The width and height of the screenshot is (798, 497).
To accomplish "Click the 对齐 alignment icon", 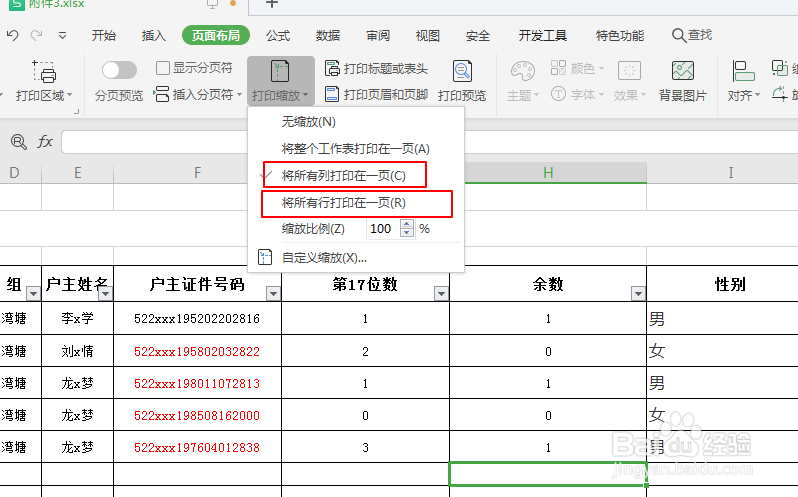I will pos(743,71).
